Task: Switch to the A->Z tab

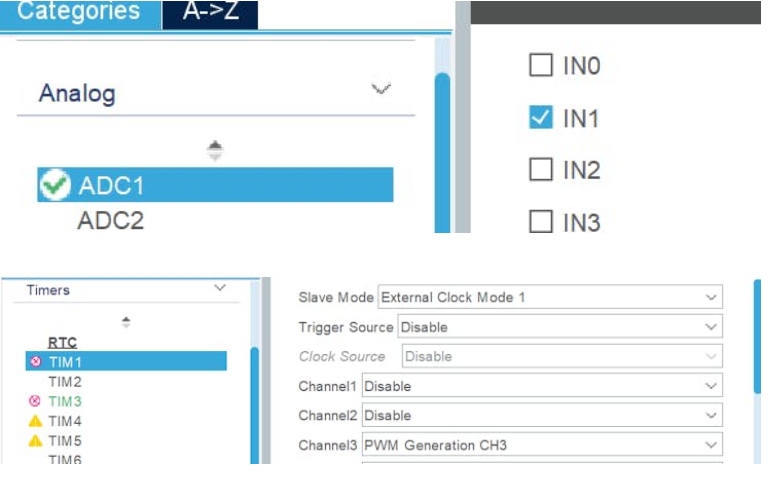Action: [210, 12]
